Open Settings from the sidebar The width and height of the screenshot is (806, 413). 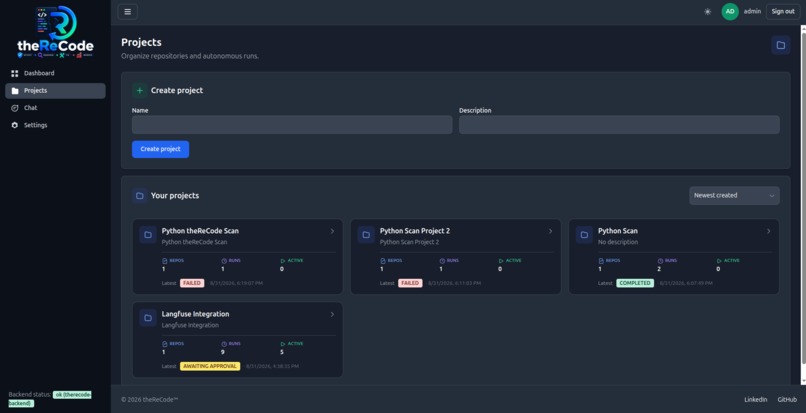(56, 125)
